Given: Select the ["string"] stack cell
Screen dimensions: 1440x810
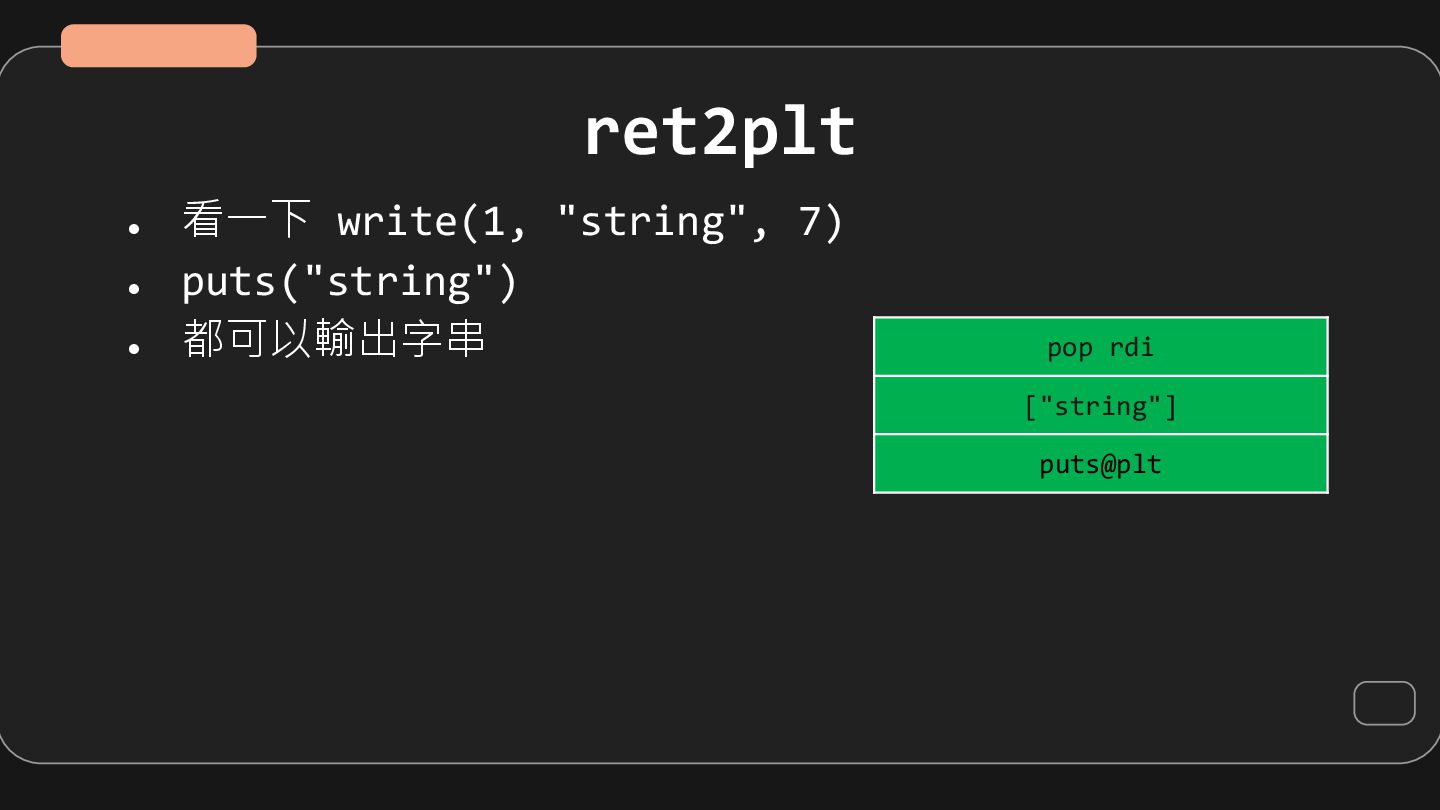Looking at the screenshot, I should pos(1100,406).
